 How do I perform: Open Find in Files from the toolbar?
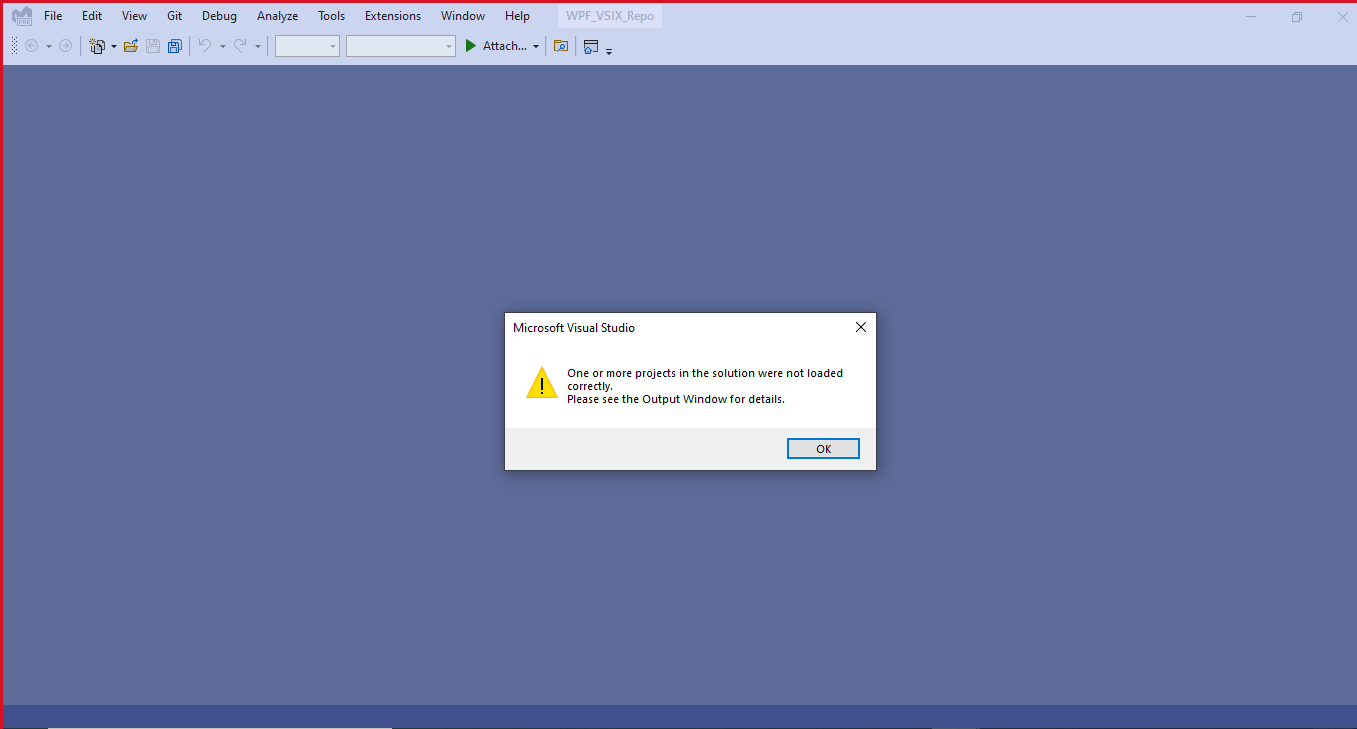[561, 46]
